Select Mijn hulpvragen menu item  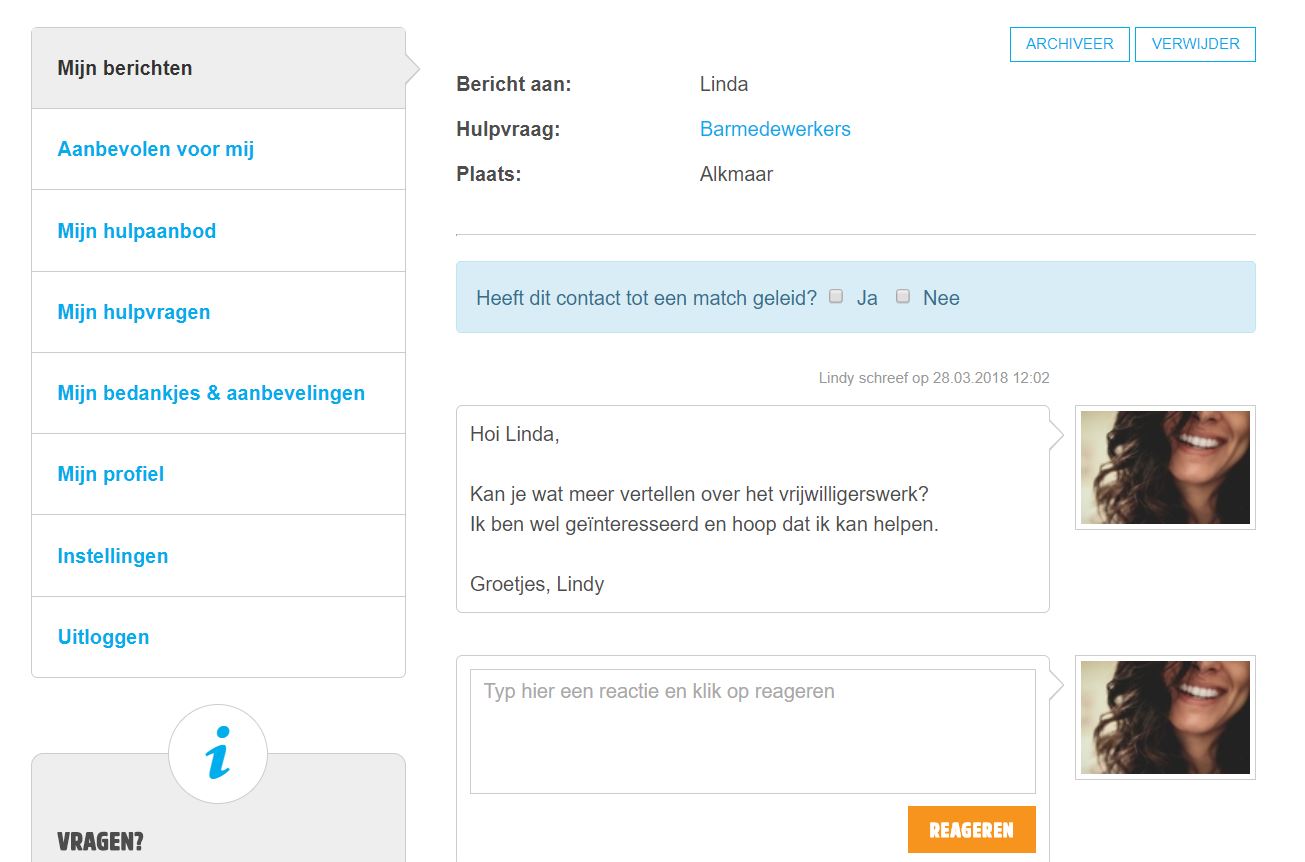134,312
